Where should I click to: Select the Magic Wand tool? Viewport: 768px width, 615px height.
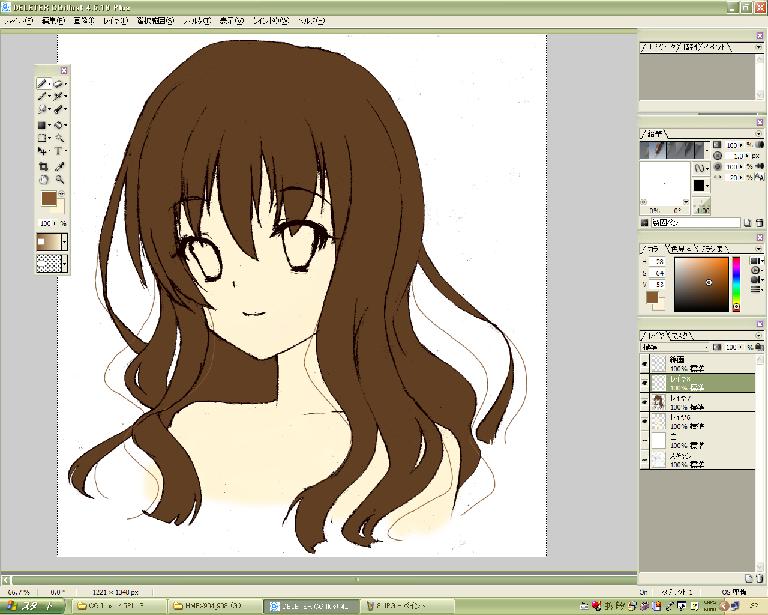click(x=59, y=138)
